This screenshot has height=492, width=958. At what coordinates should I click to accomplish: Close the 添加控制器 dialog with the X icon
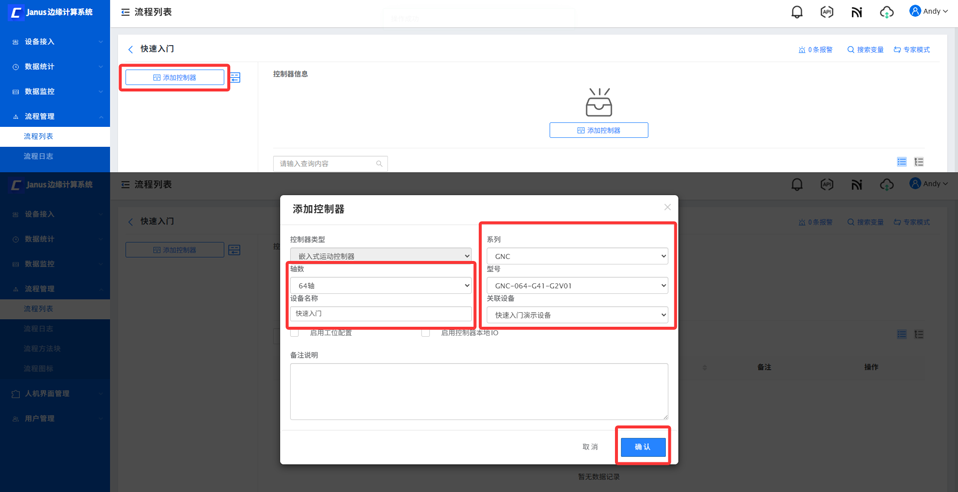coord(667,207)
